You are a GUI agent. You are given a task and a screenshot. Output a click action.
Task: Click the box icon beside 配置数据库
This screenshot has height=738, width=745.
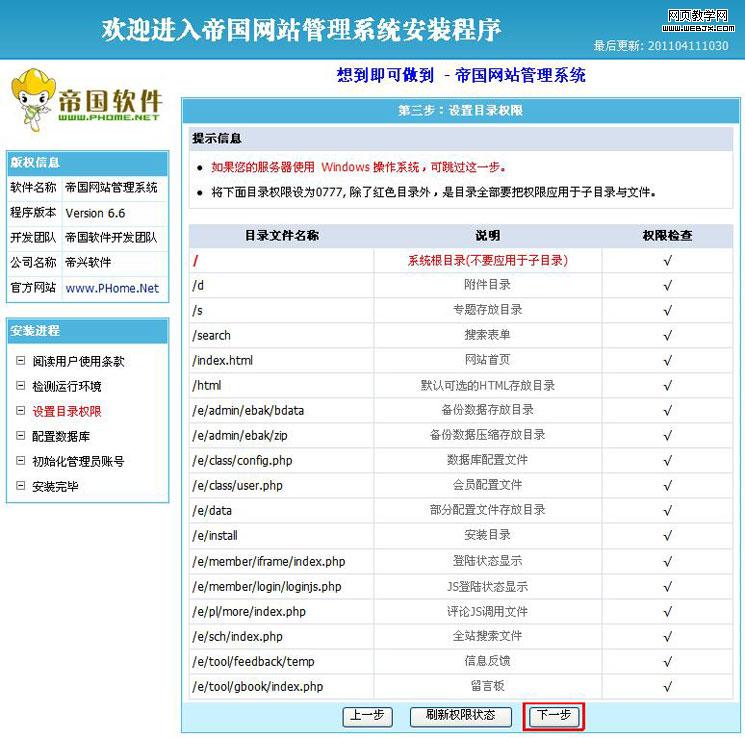click(x=21, y=437)
